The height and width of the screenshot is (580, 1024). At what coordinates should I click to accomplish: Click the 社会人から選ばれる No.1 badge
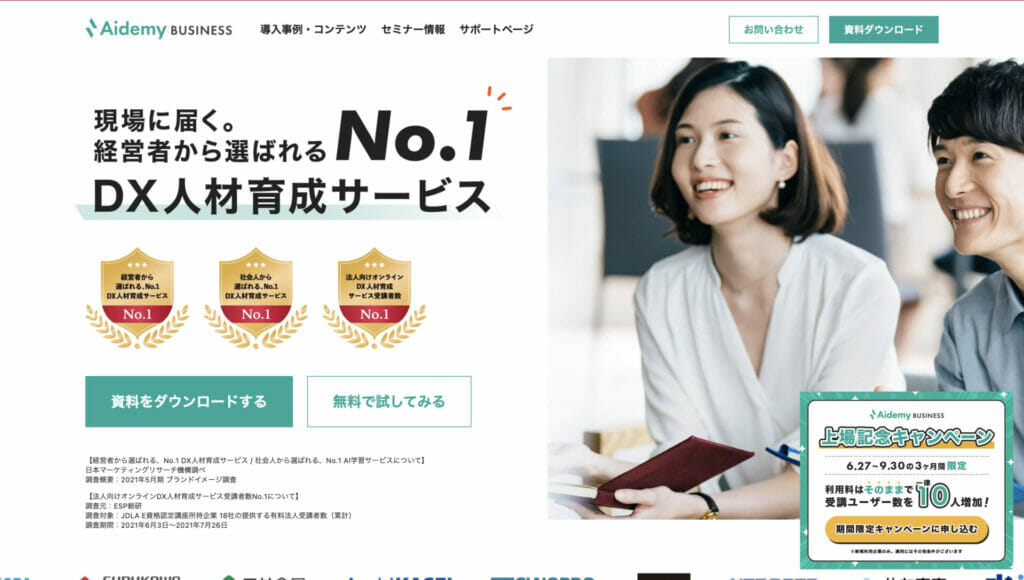click(255, 298)
